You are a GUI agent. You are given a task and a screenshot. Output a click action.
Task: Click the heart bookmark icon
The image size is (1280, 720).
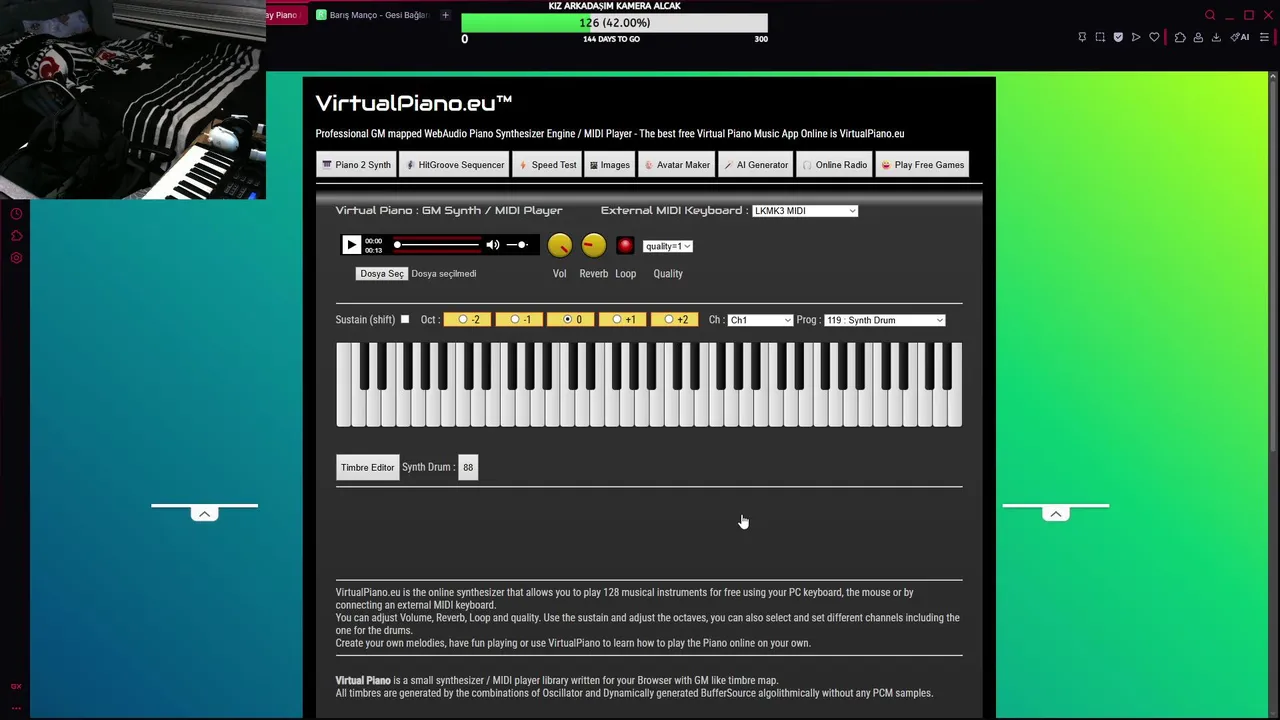point(1154,37)
